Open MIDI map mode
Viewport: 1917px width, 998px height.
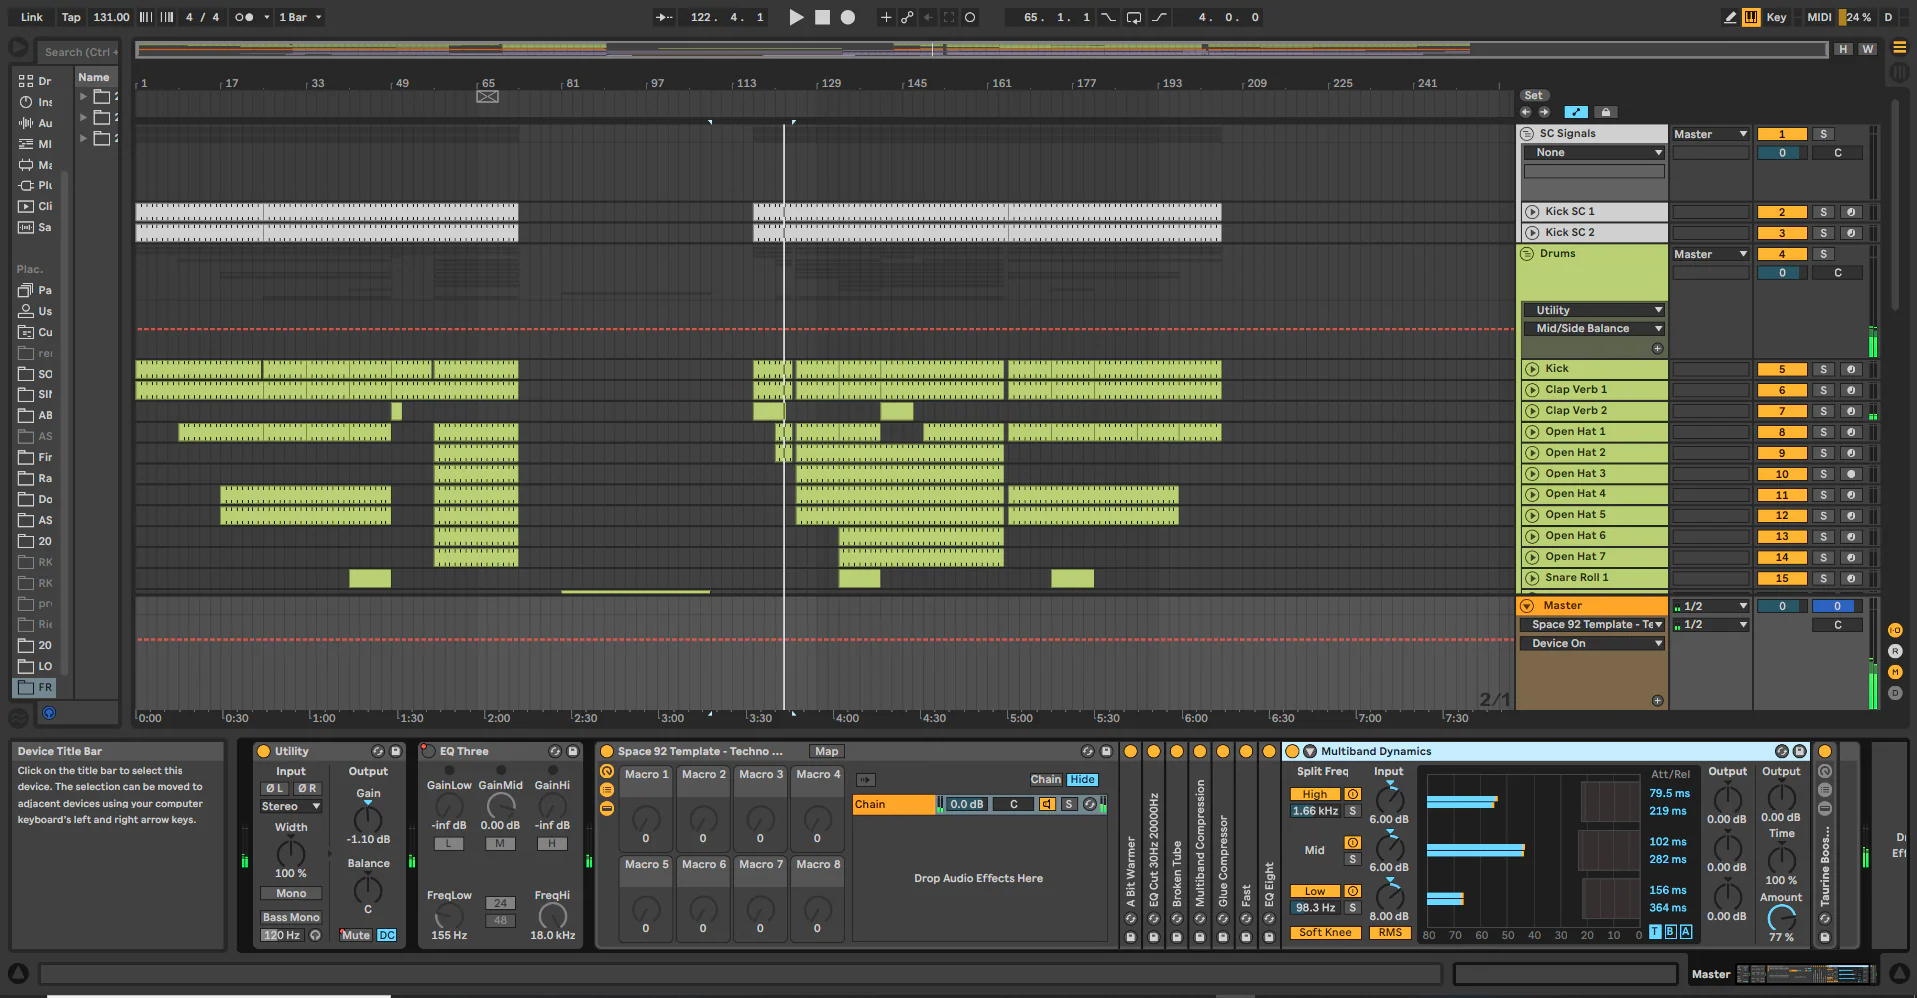pyautogui.click(x=1819, y=17)
